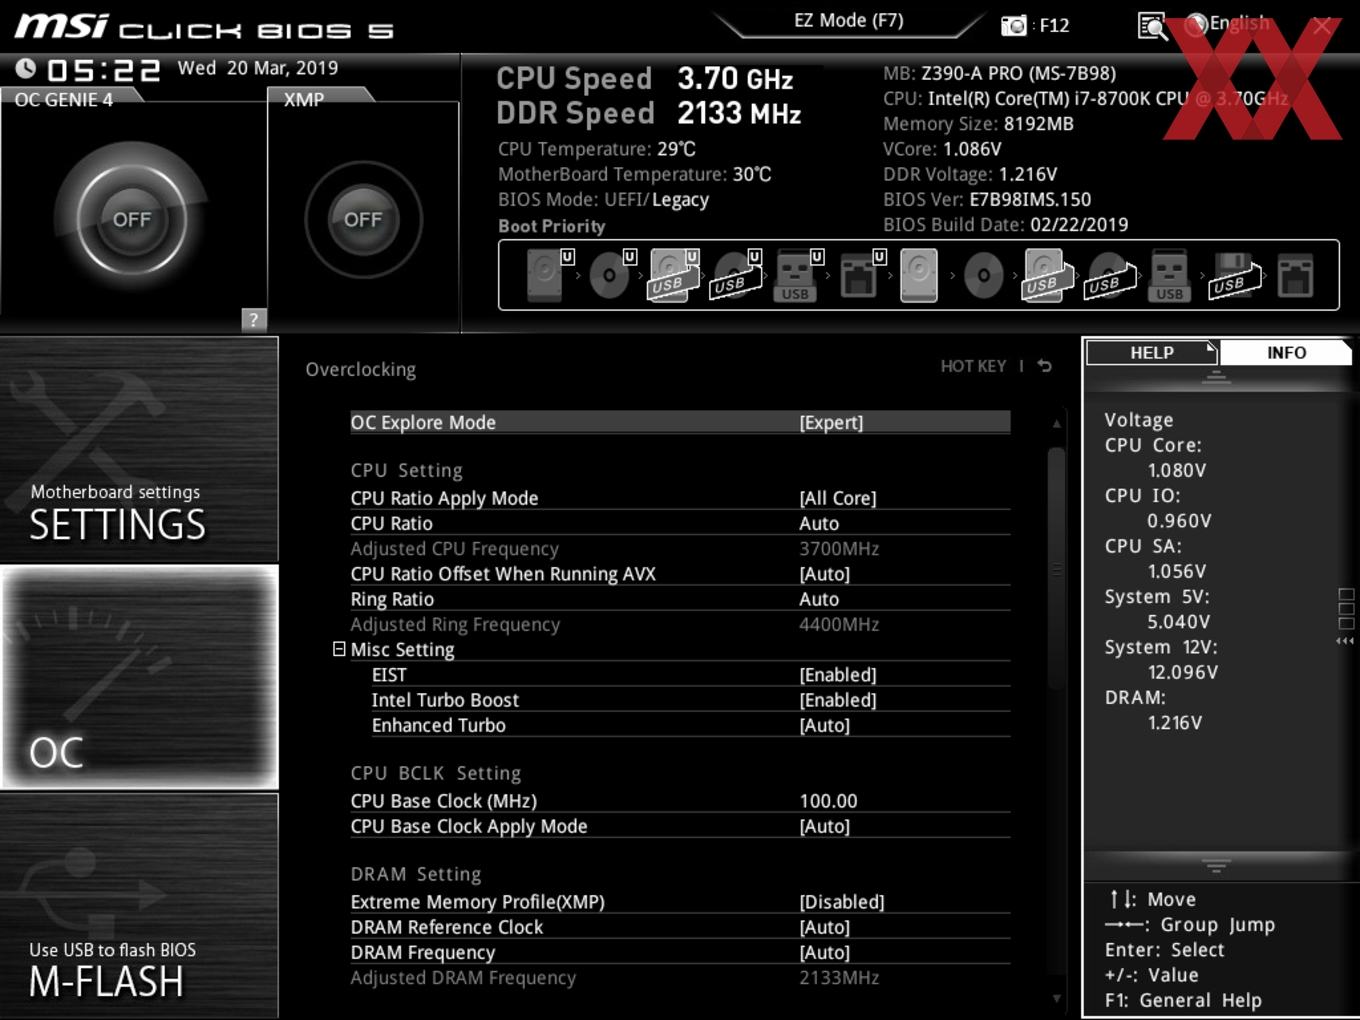Click the Adjusted Ring Frequency 4400MHz value

[x=839, y=624]
